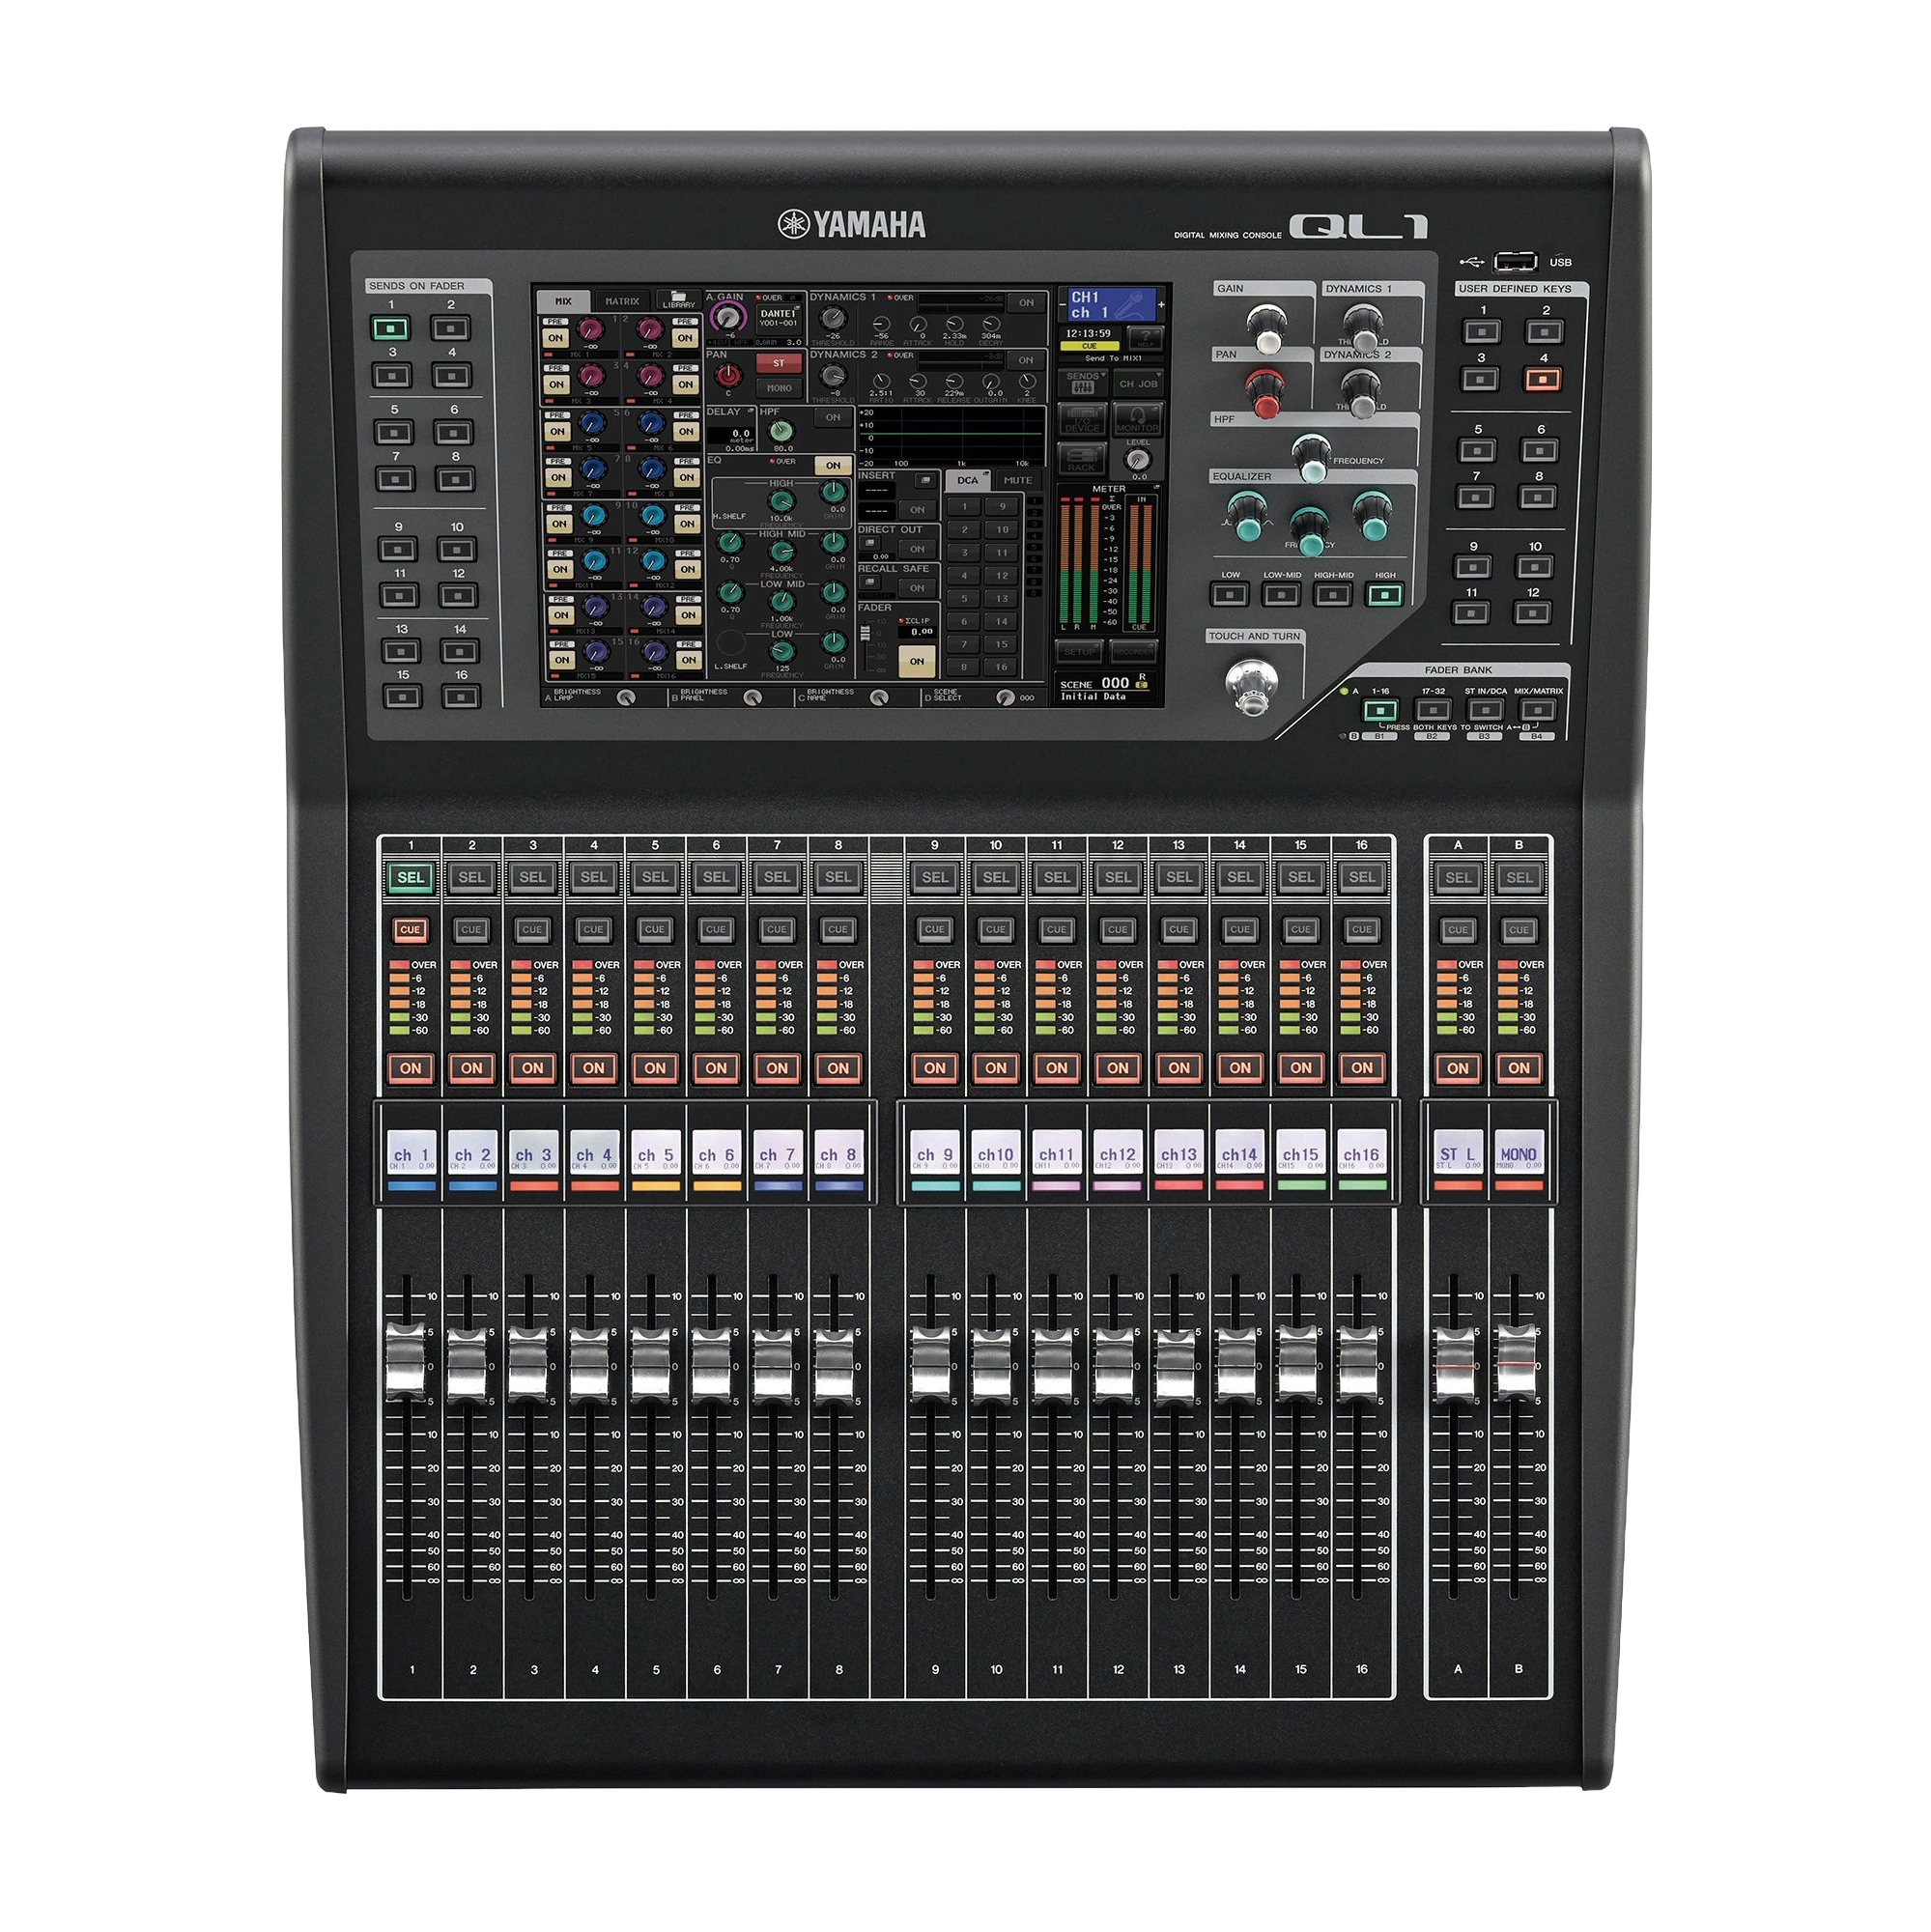Enable DYNAMICS 1 ON button

(1026, 302)
